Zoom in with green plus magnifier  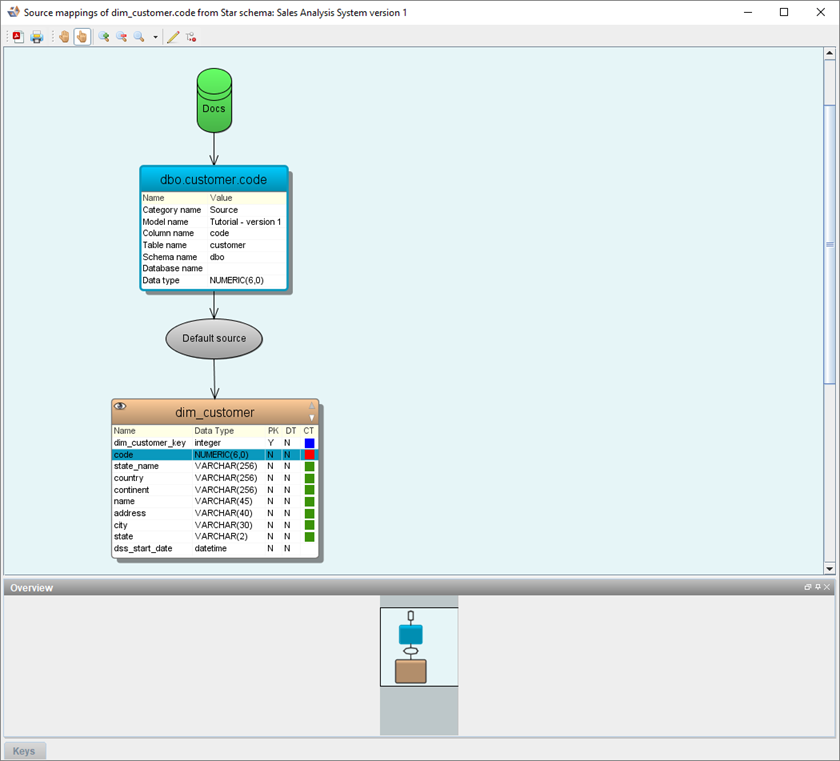tap(104, 37)
